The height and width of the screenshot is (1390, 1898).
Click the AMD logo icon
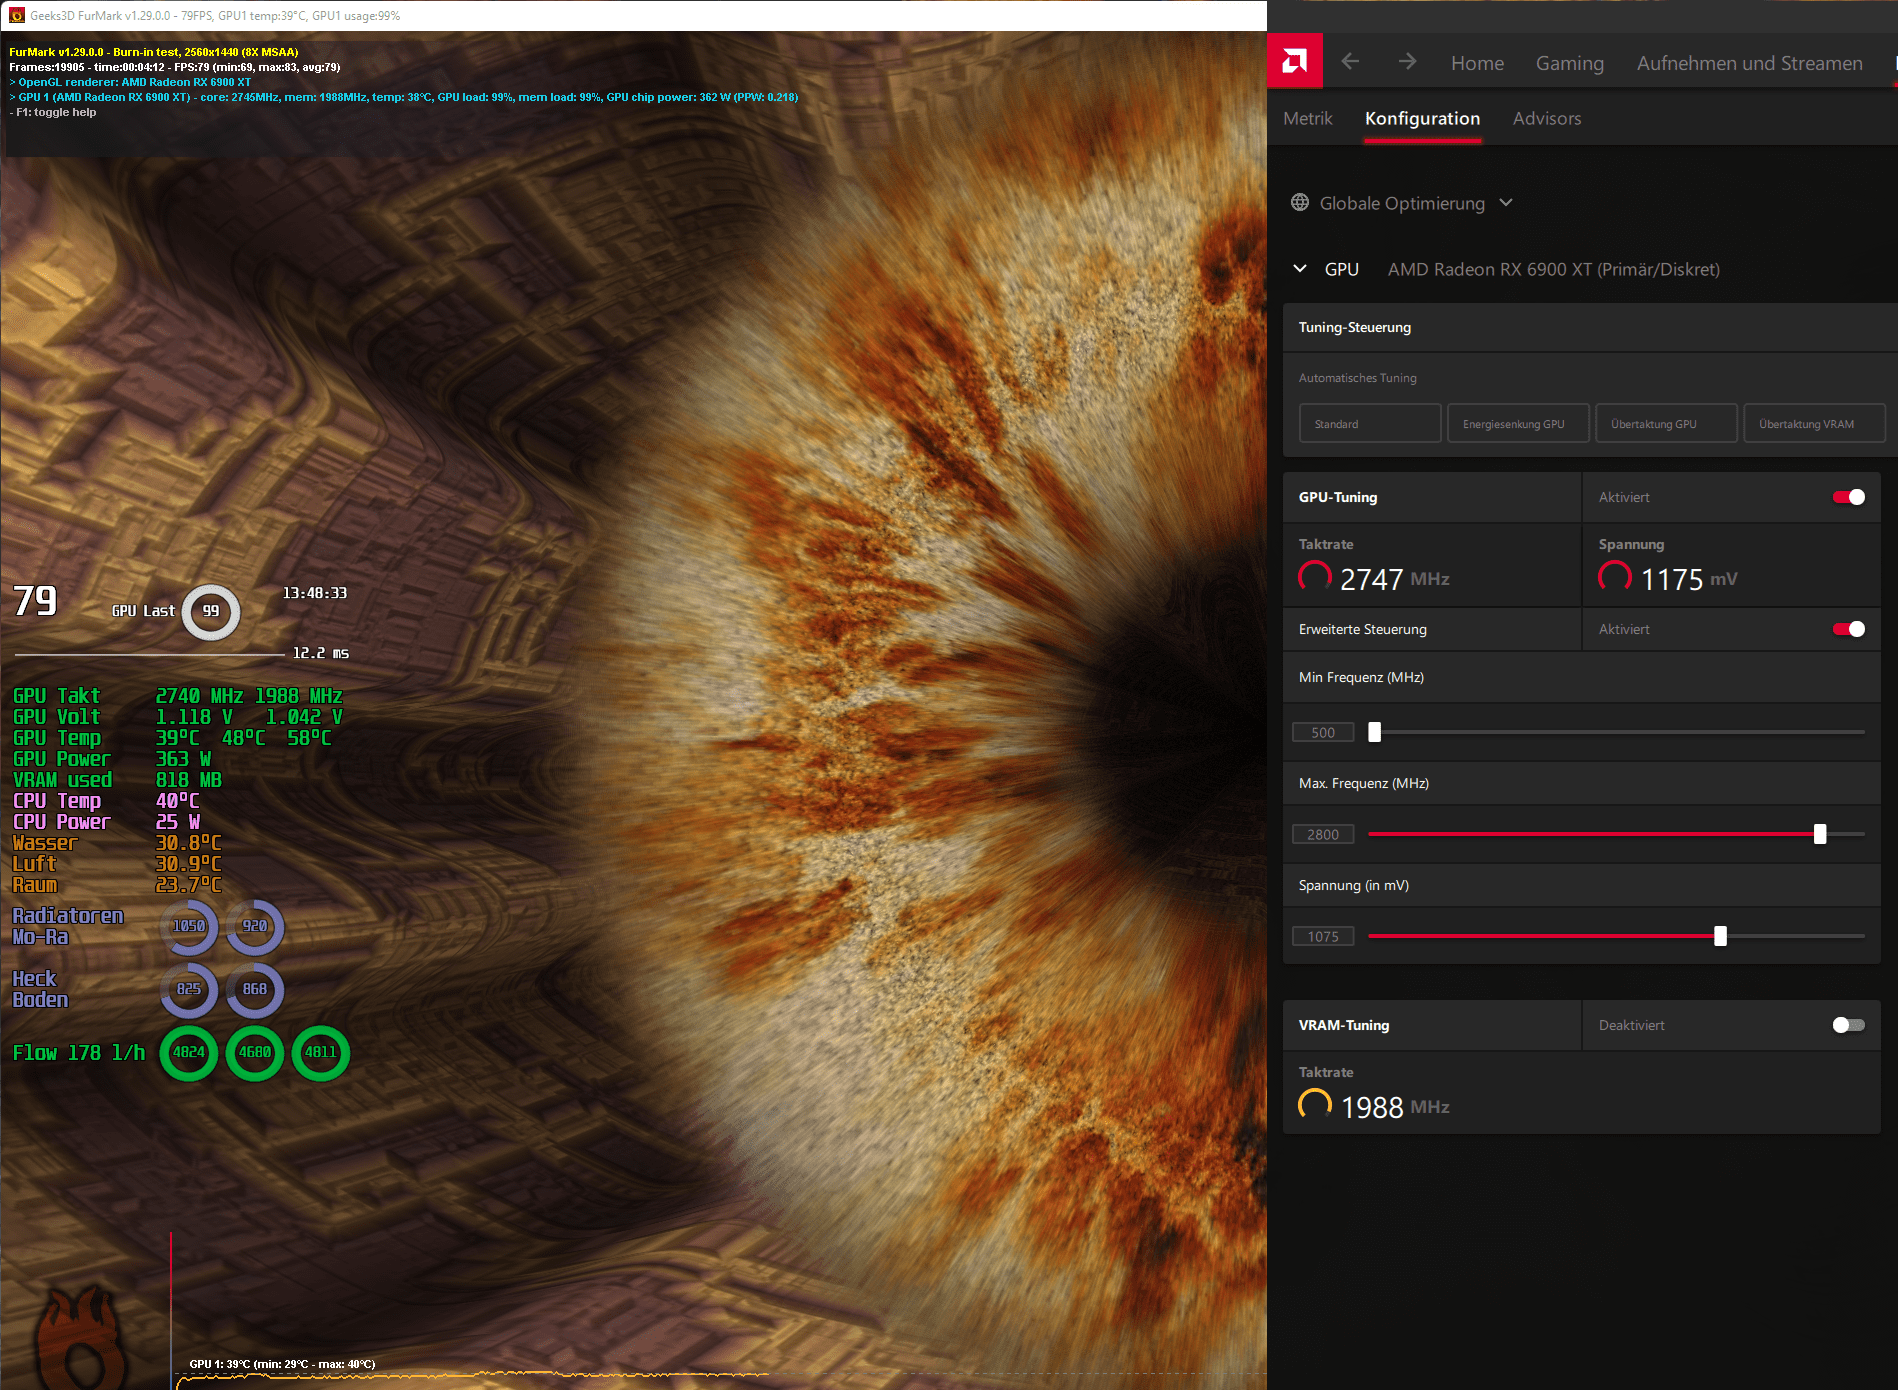coord(1295,62)
